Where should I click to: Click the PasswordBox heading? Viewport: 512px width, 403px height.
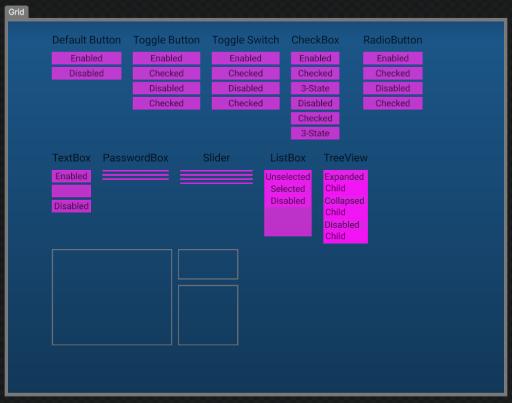coord(135,158)
